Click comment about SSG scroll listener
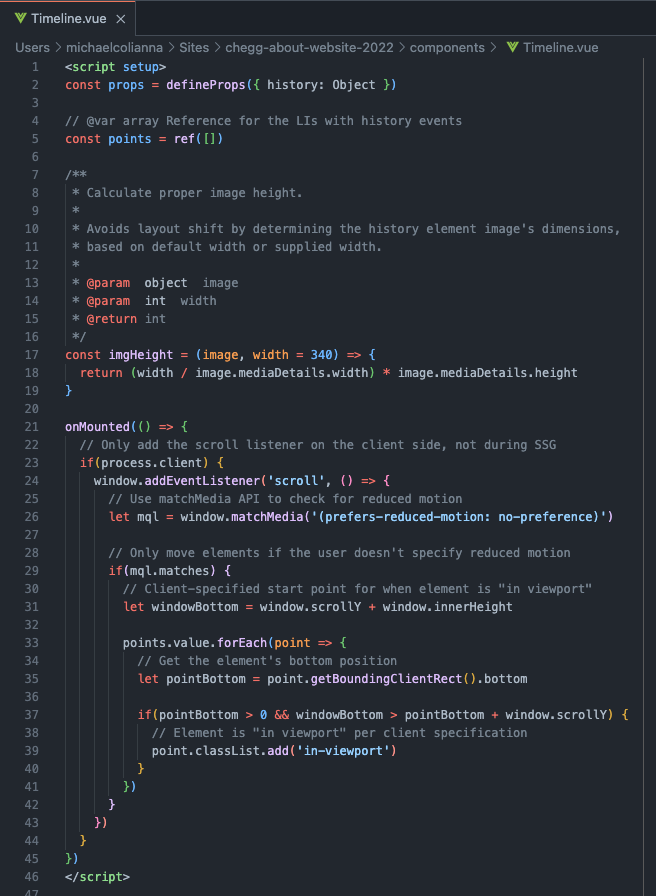 click(318, 445)
